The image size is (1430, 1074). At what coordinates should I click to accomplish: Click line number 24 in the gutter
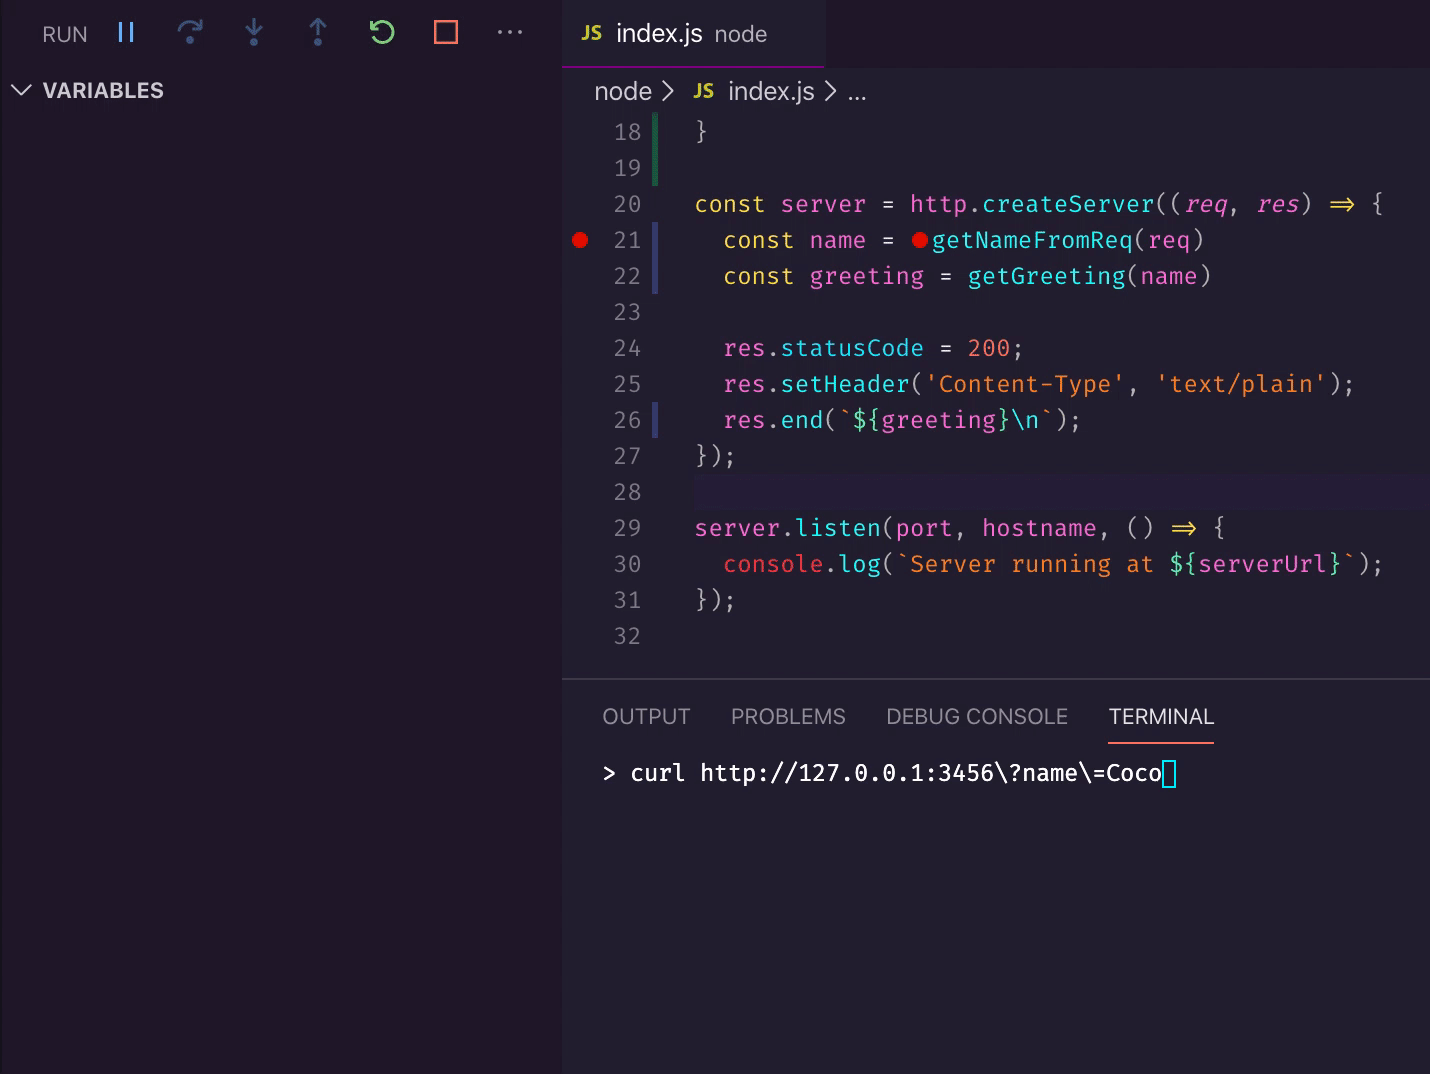(x=627, y=348)
